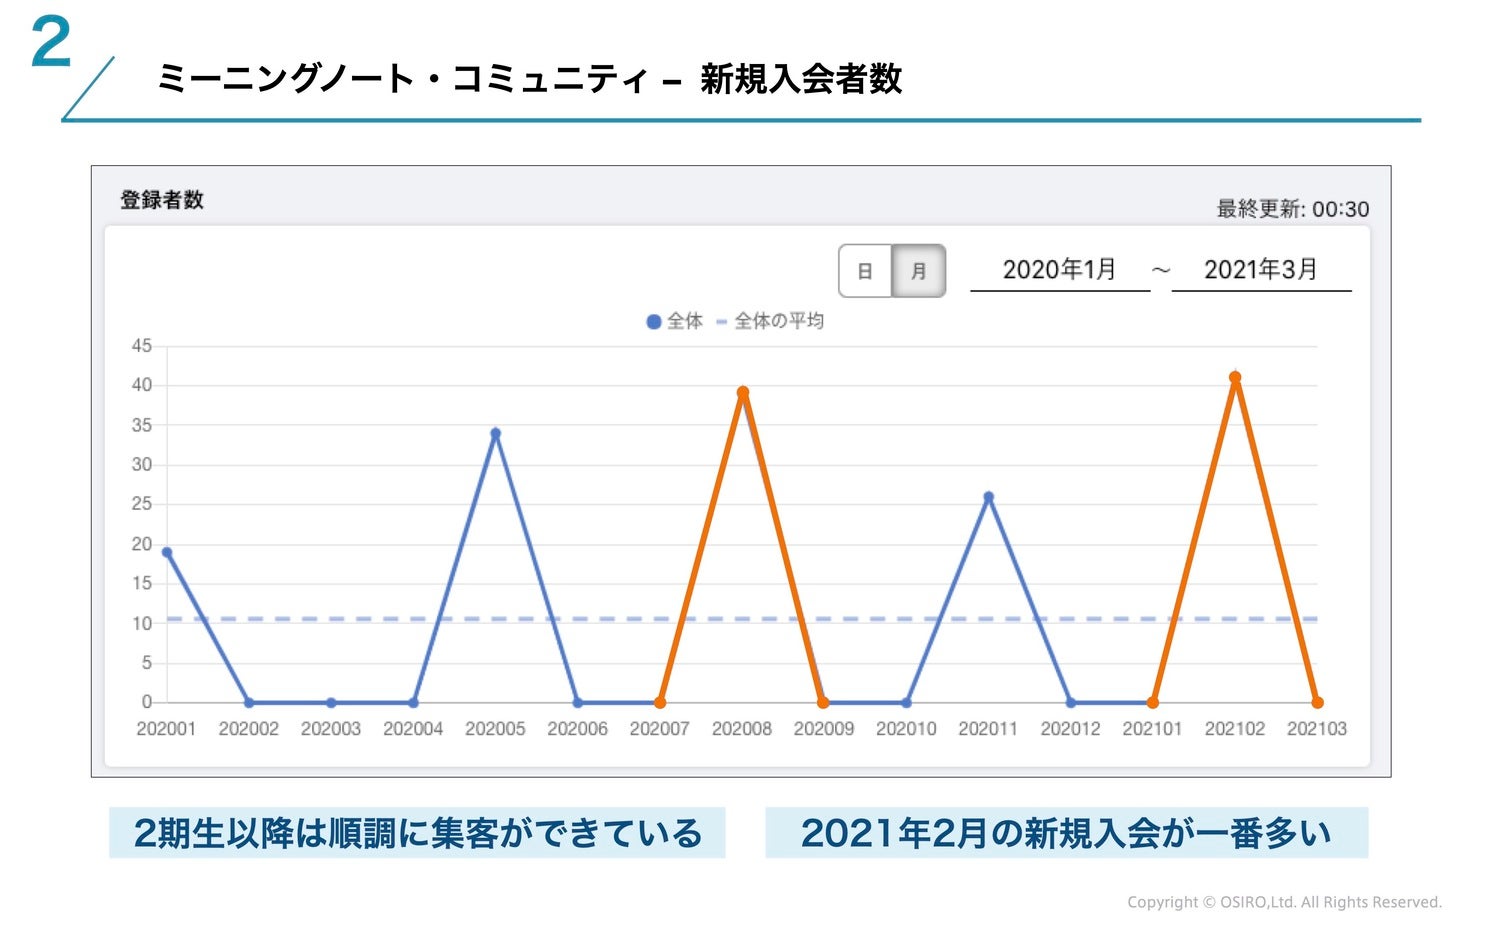This screenshot has width=1500, height=939.
Task: Open the end date field 2021年3月
Action: pos(1260,270)
